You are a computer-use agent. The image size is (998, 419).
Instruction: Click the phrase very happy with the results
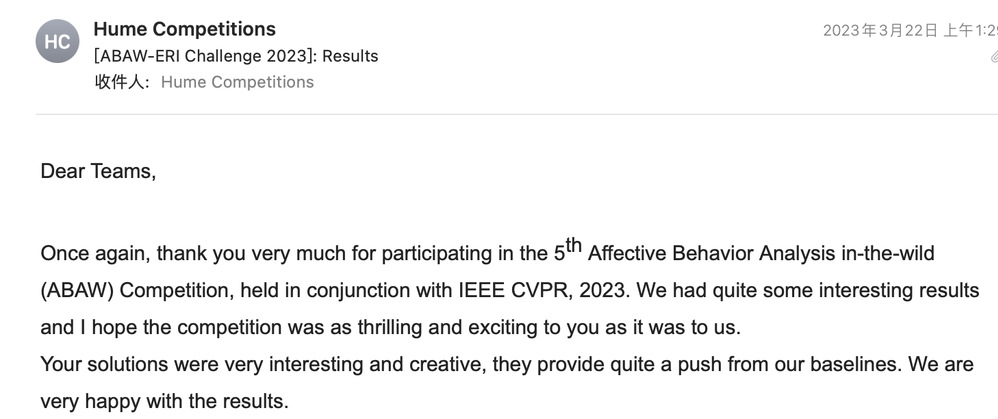coord(164,402)
